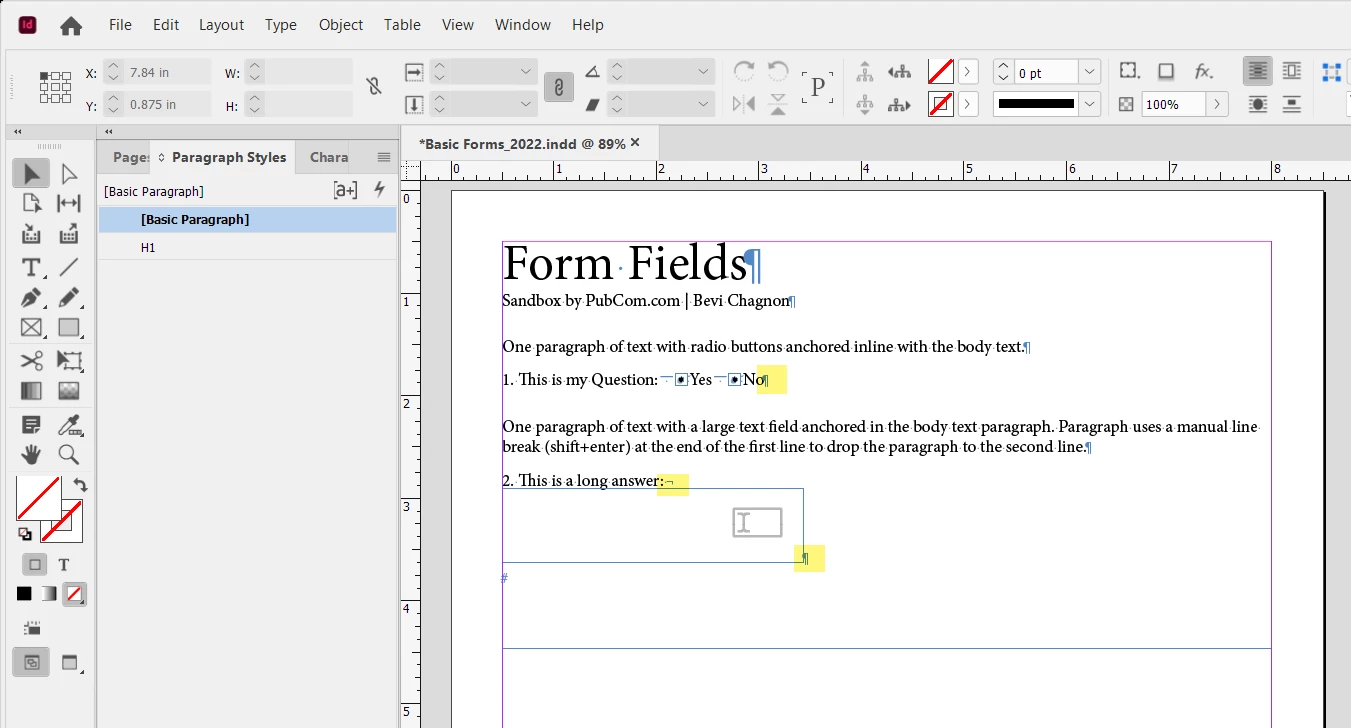Click the Quick Apply lightning icon
The height and width of the screenshot is (728, 1351).
coord(379,189)
